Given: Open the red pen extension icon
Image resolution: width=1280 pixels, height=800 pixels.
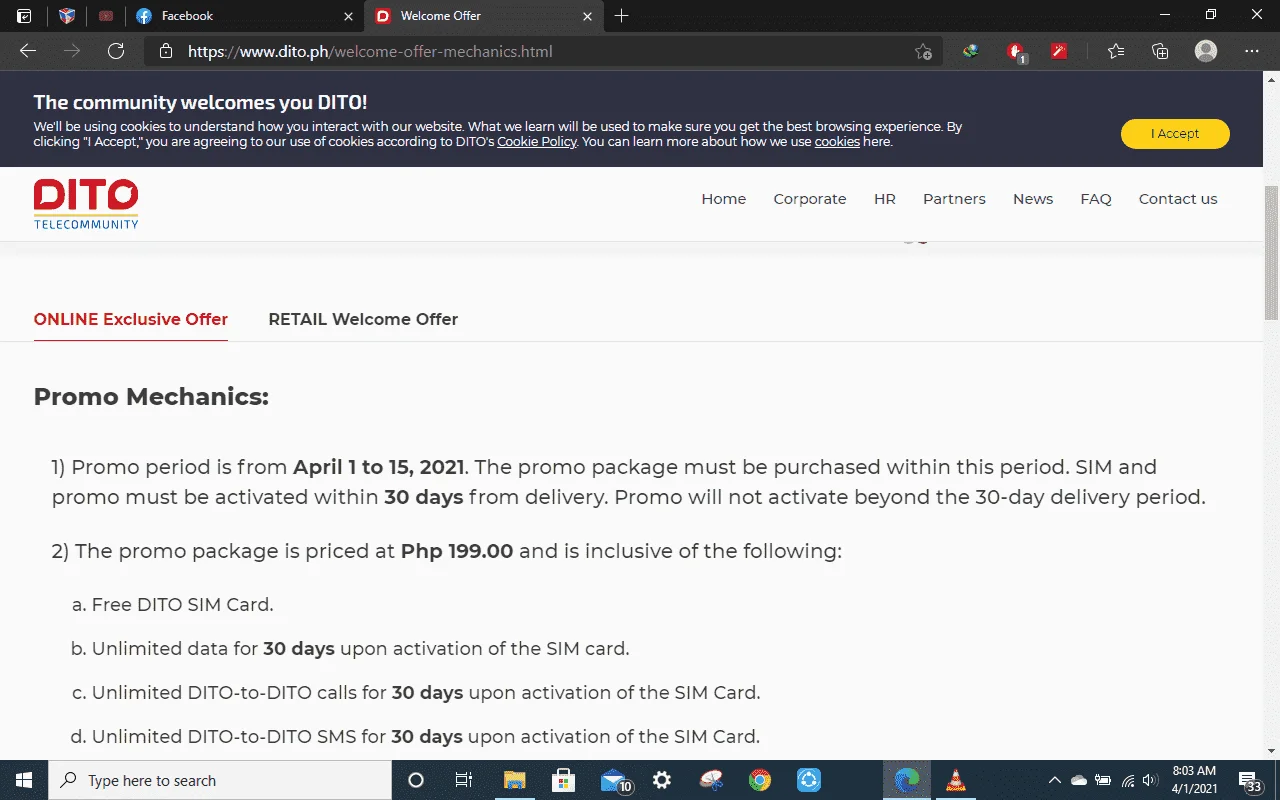Looking at the screenshot, I should coord(1059,51).
